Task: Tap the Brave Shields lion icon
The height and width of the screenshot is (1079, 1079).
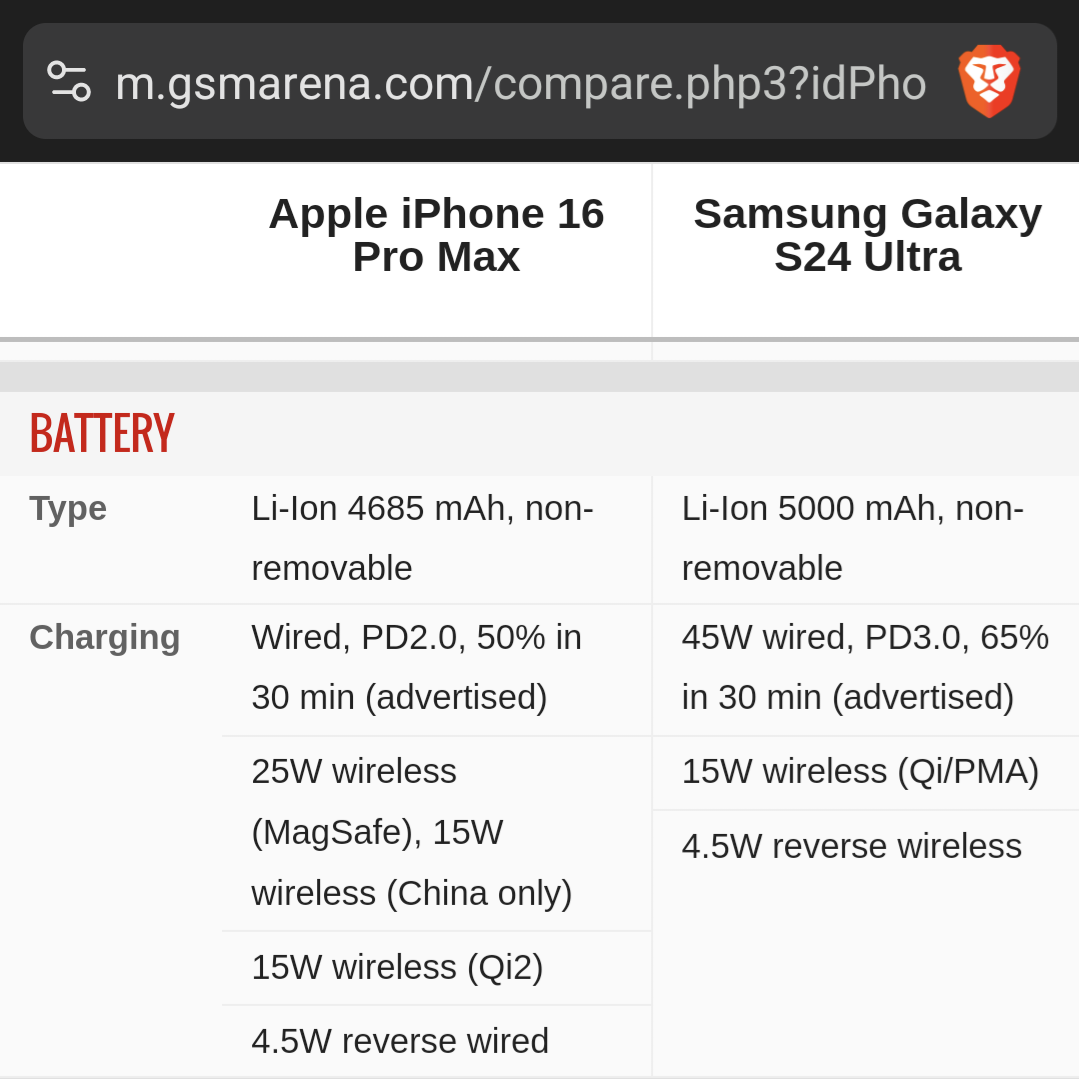Action: pos(988,82)
